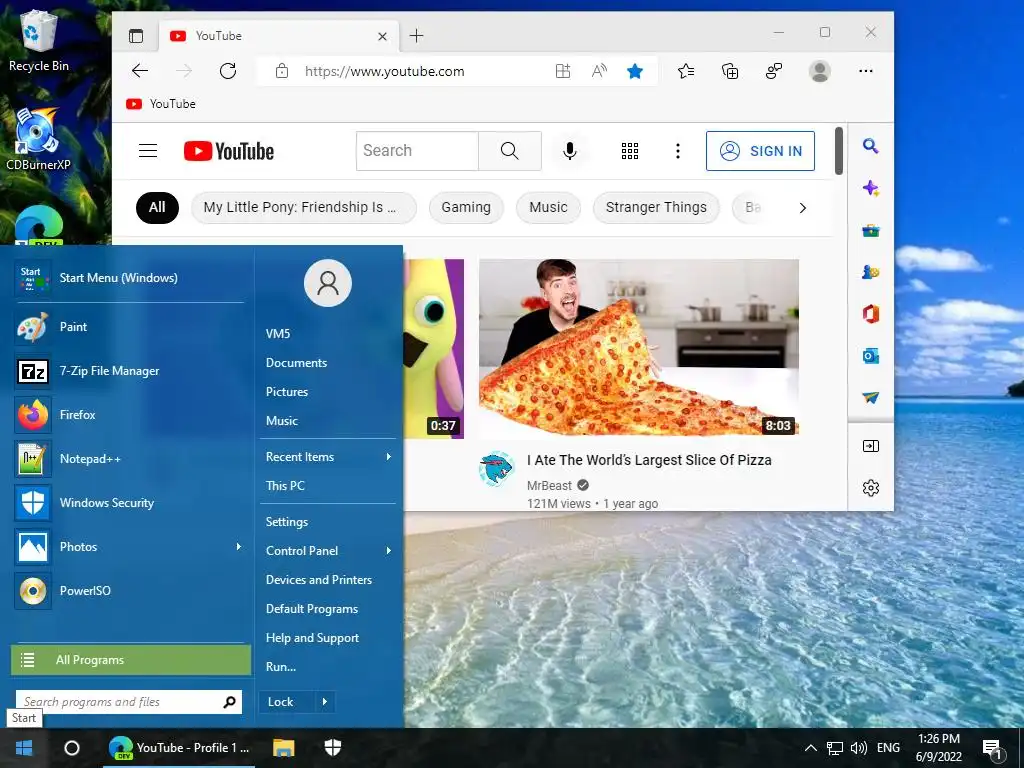This screenshot has height=768, width=1024.
Task: Go back in Edge browser
Action: 140,71
